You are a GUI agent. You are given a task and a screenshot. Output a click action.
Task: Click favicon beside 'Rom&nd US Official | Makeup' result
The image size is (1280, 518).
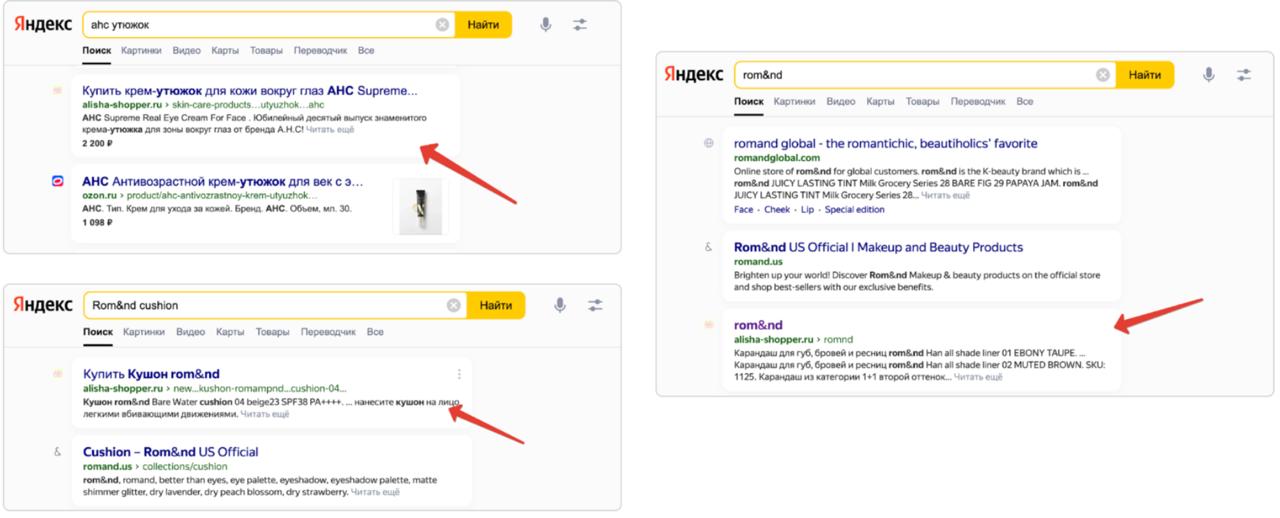[x=708, y=247]
